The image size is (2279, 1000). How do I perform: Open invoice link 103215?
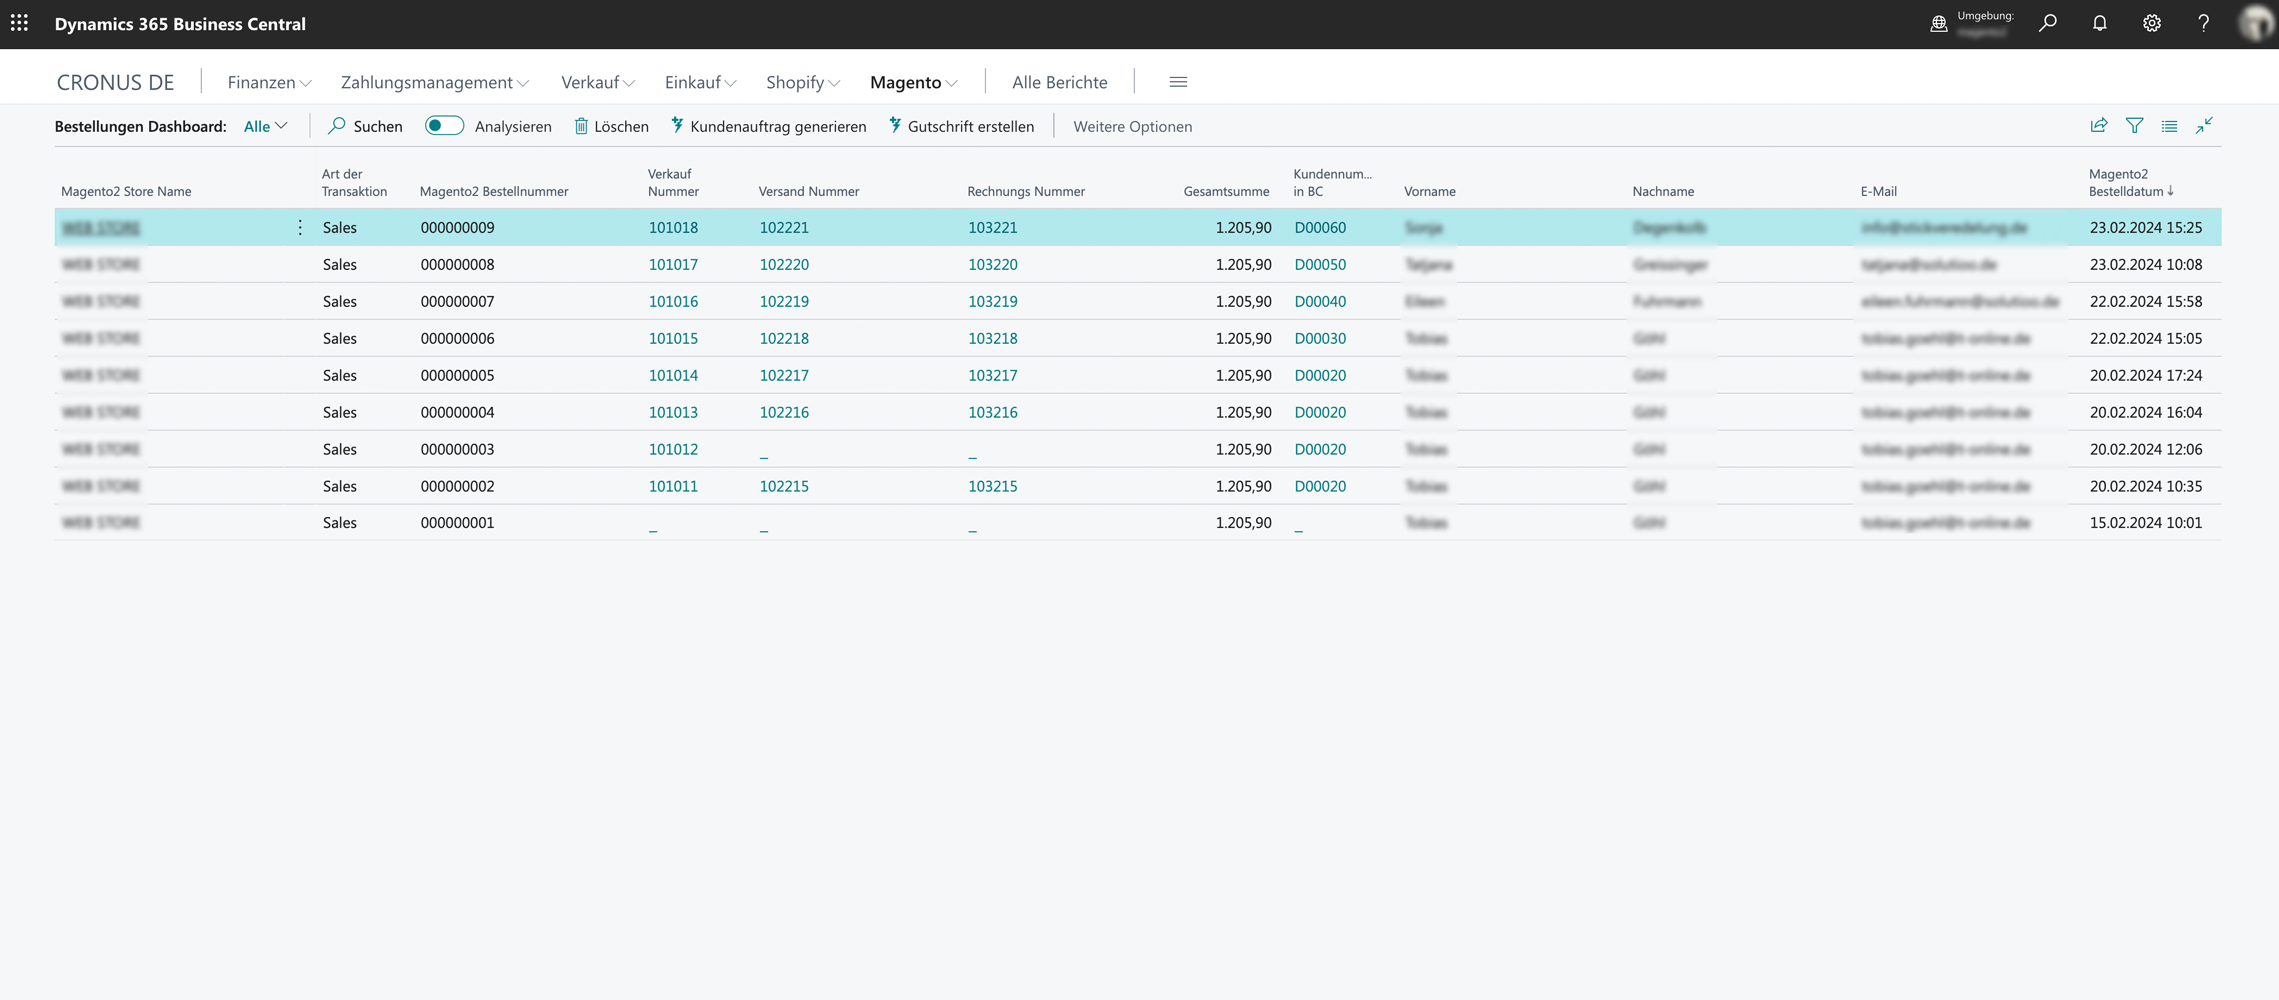tap(992, 486)
